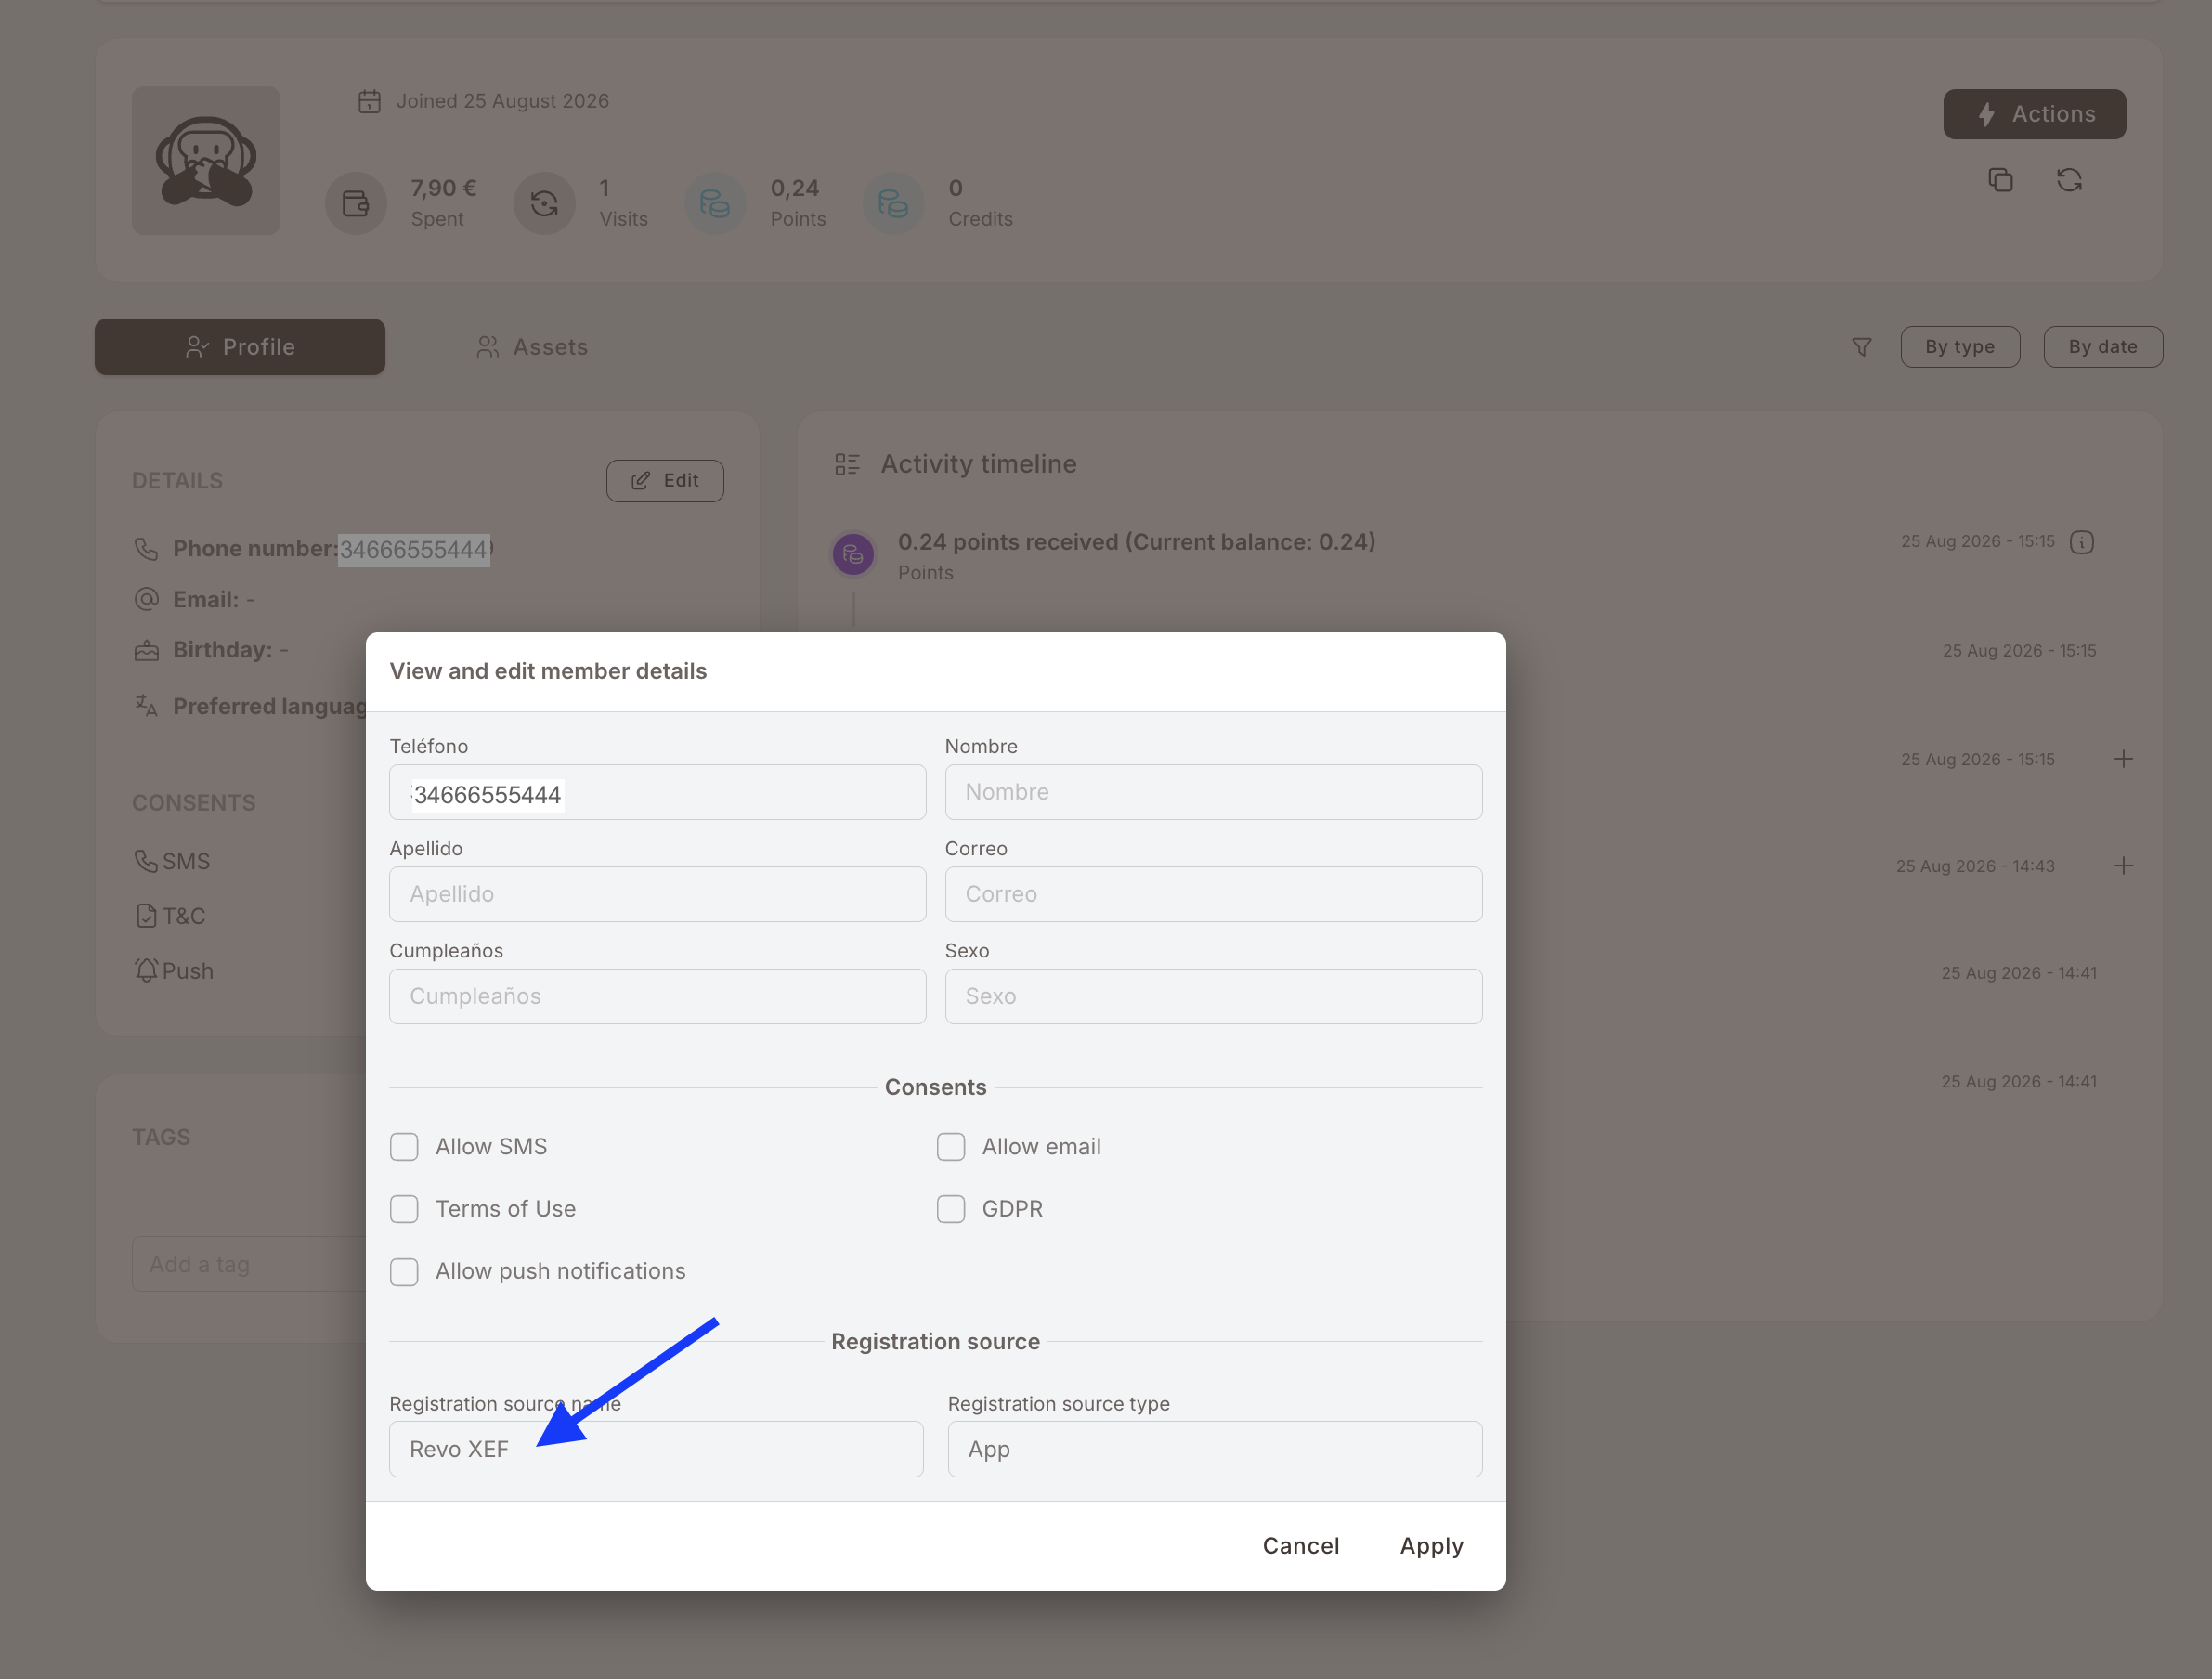Click the T&C document icon
The width and height of the screenshot is (2212, 1679).
[x=146, y=916]
